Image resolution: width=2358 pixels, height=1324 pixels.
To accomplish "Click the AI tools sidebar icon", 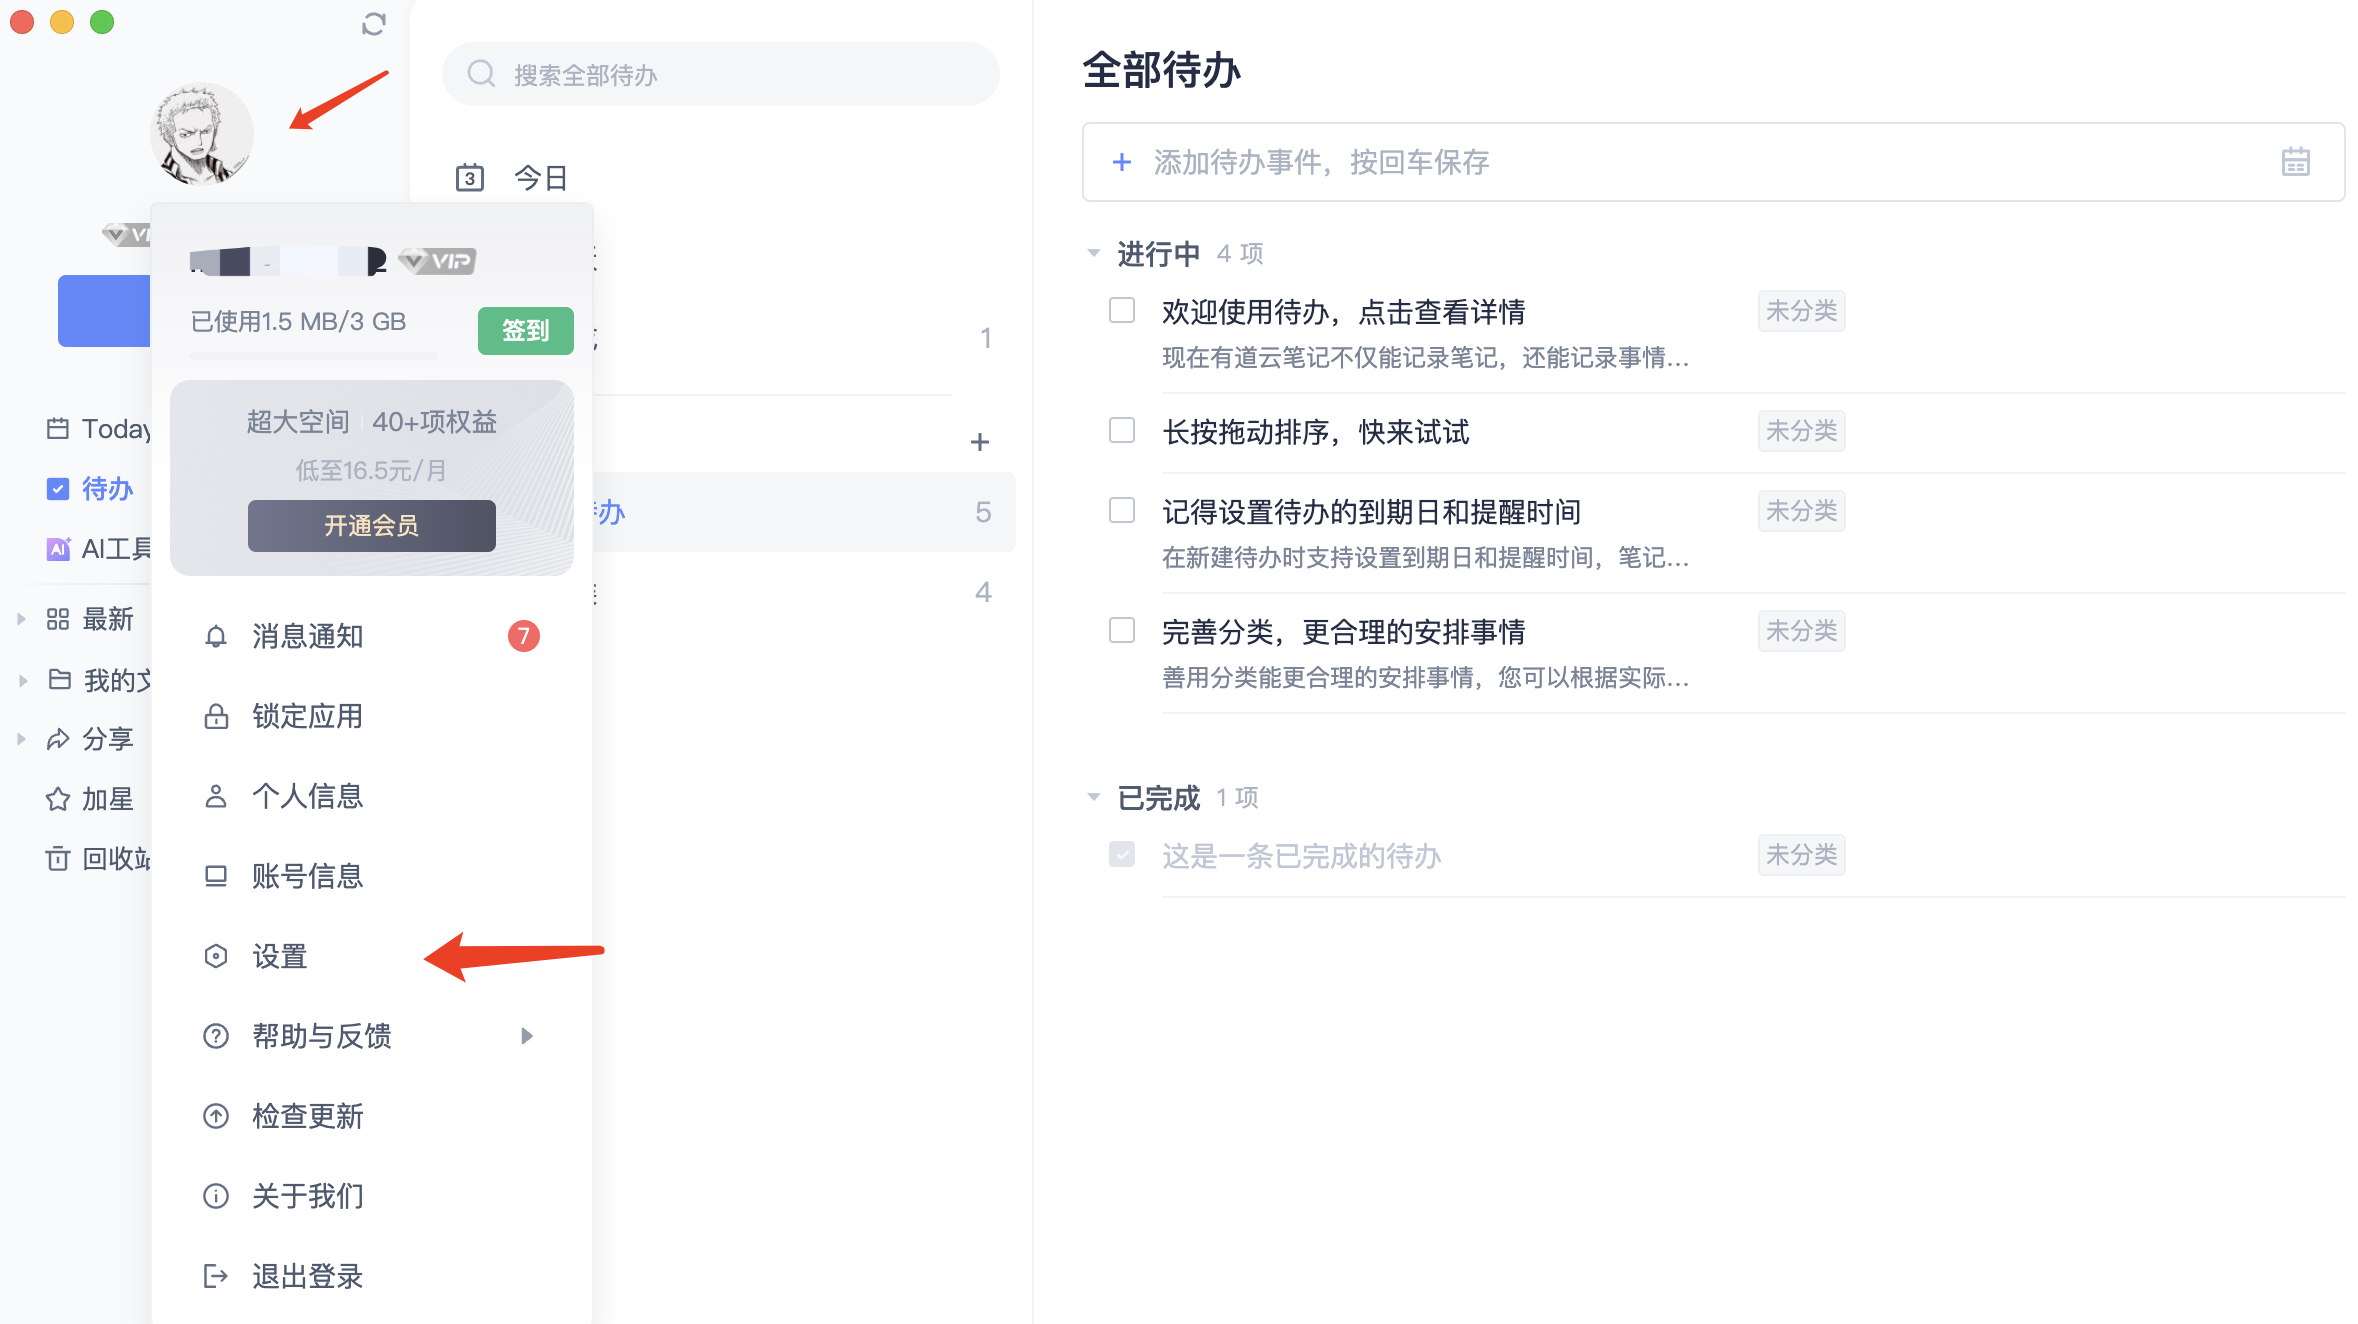I will (x=58, y=549).
